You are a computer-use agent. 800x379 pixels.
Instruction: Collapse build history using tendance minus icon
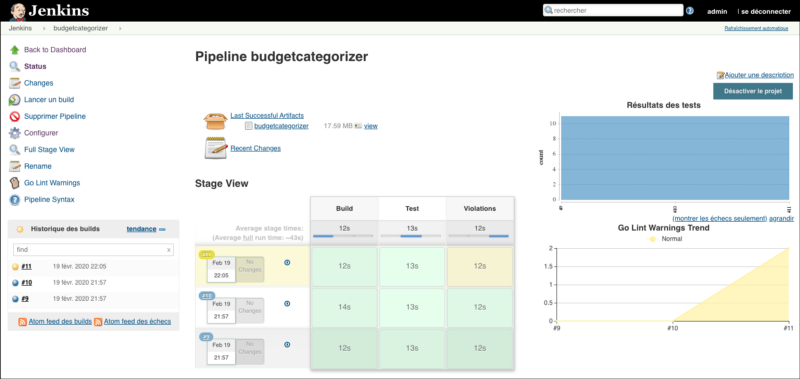coord(162,230)
